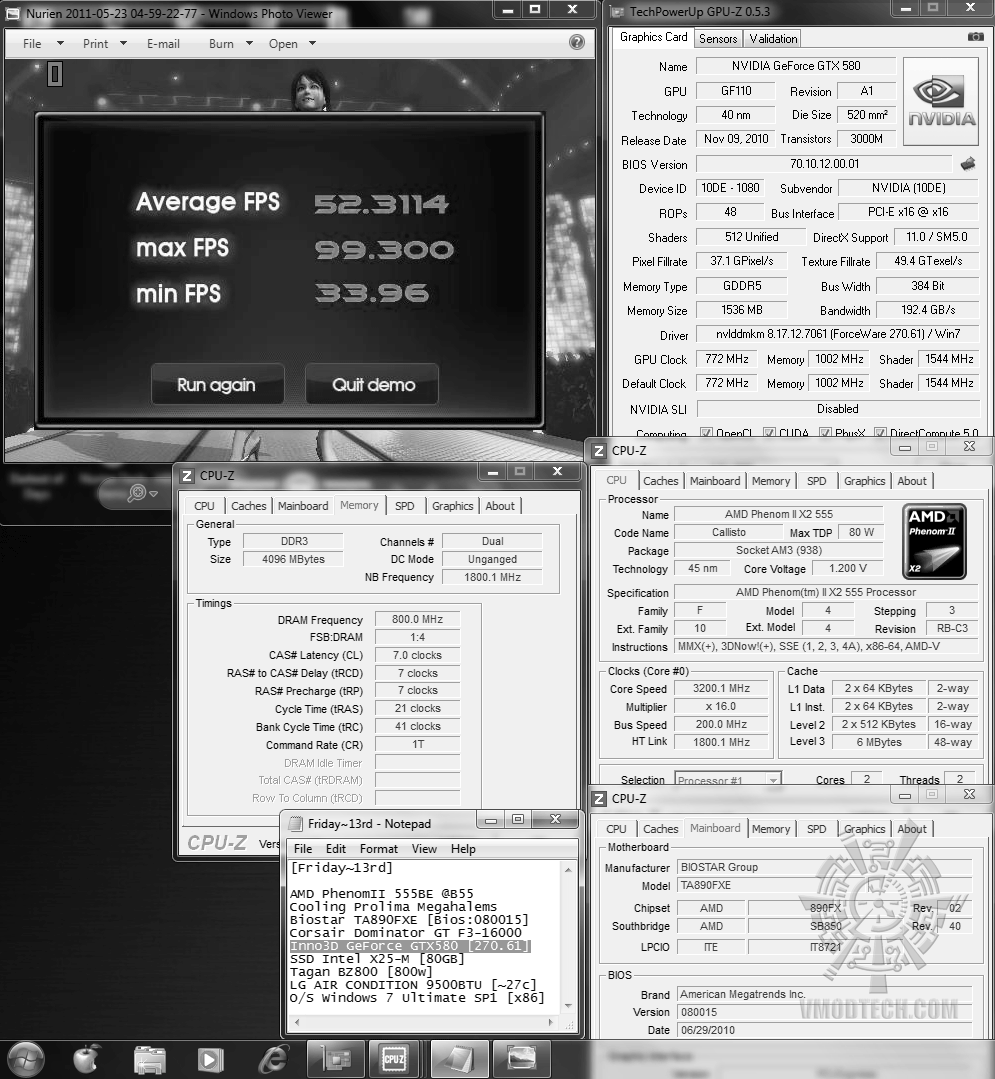Open Windows Media Player from taskbar

click(x=211, y=1060)
